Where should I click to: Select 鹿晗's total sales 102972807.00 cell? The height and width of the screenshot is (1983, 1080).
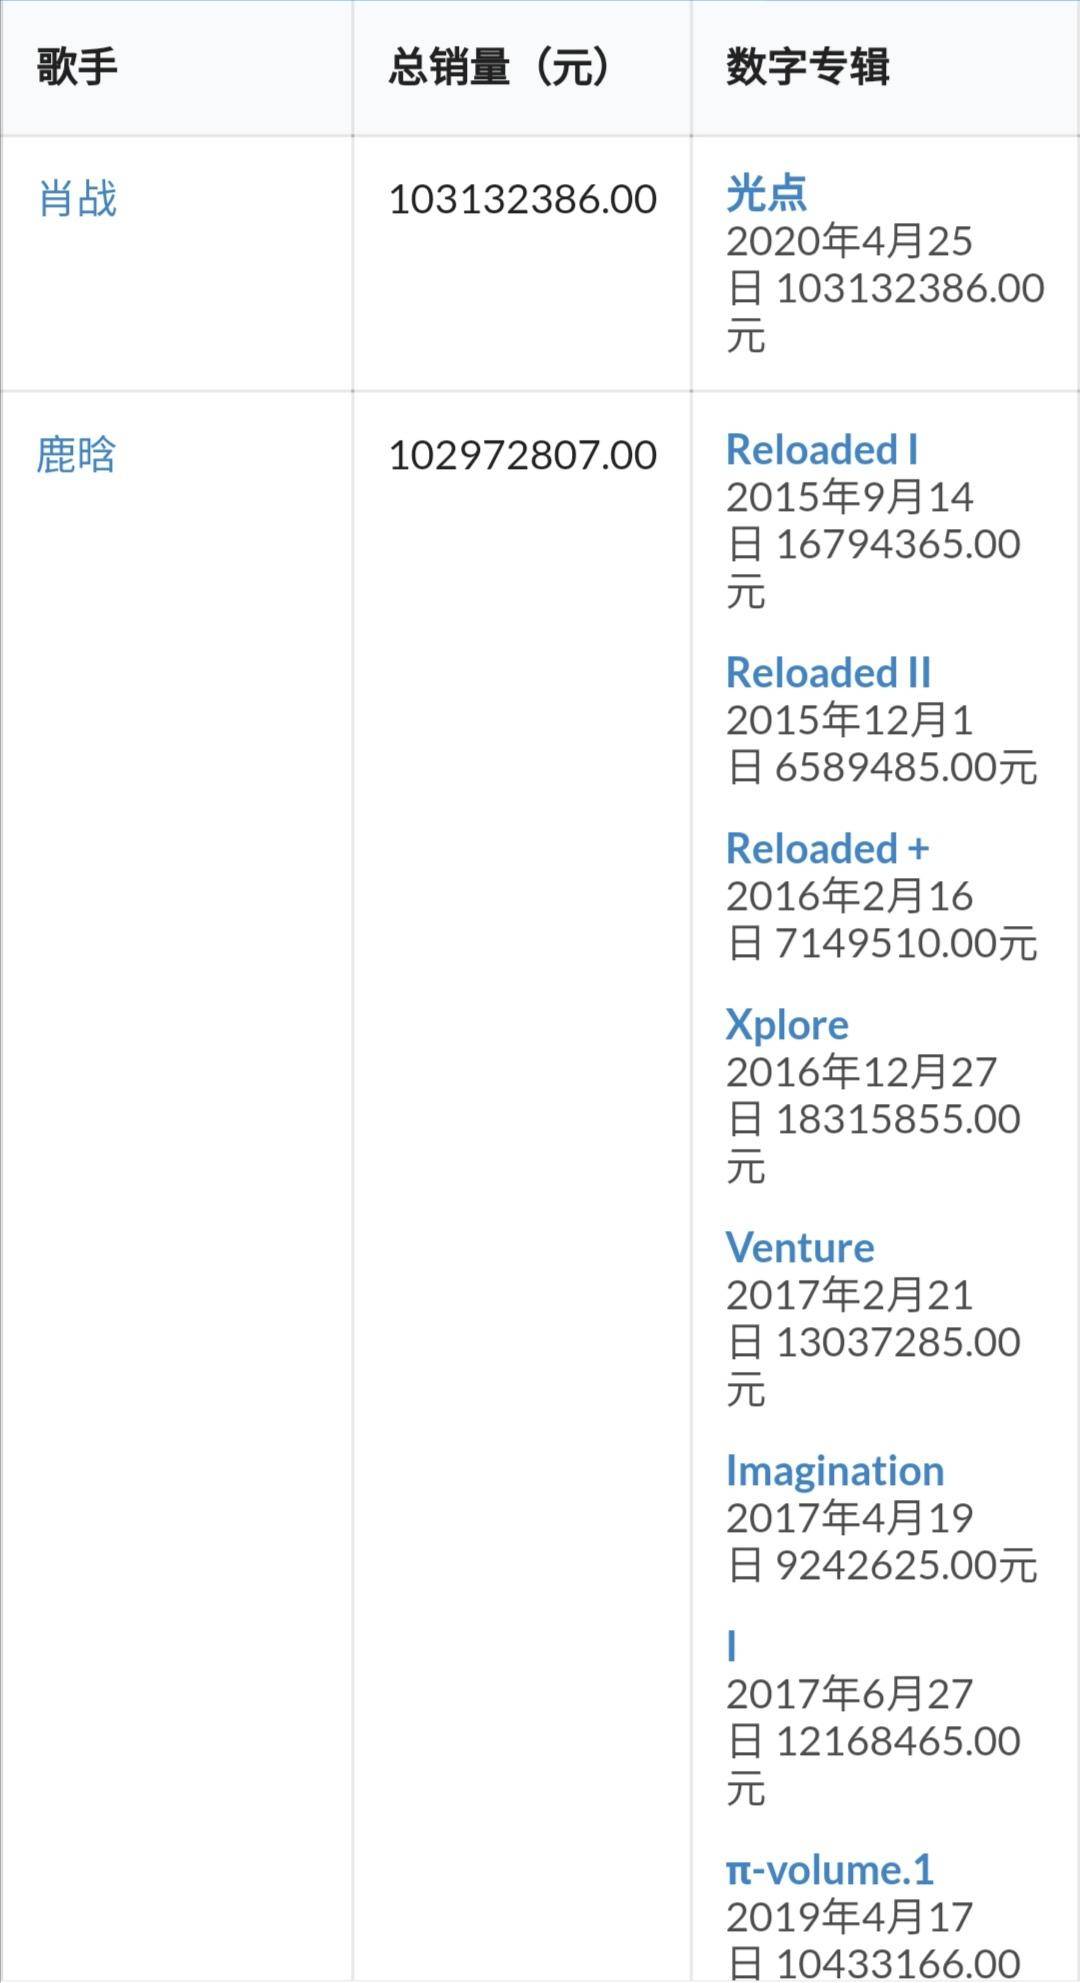[522, 455]
